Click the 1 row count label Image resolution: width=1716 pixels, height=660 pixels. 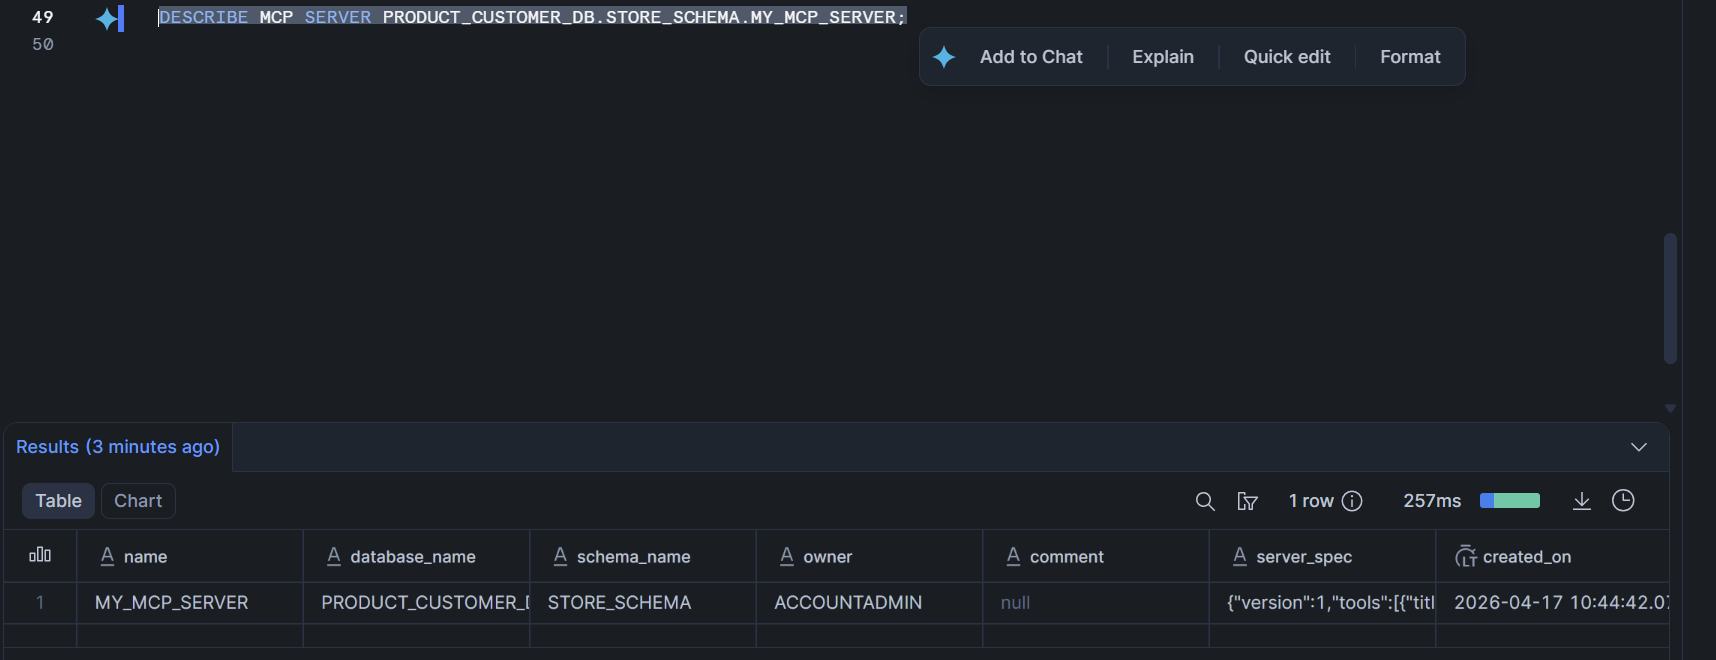click(1311, 501)
